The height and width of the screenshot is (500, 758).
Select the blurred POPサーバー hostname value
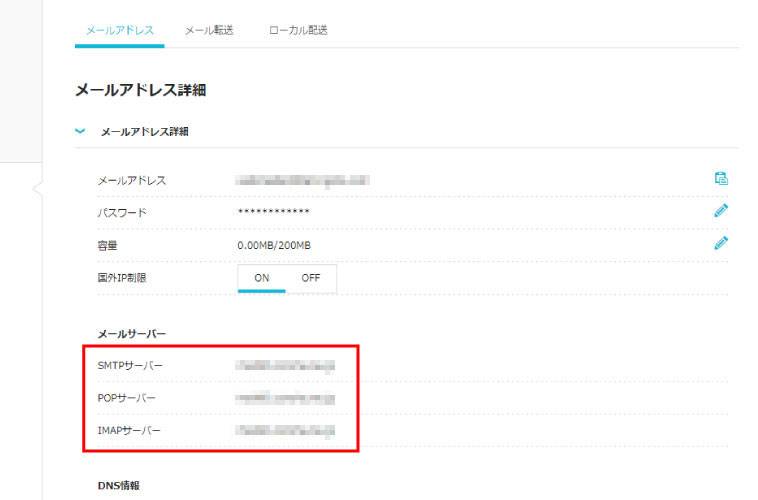pos(284,398)
